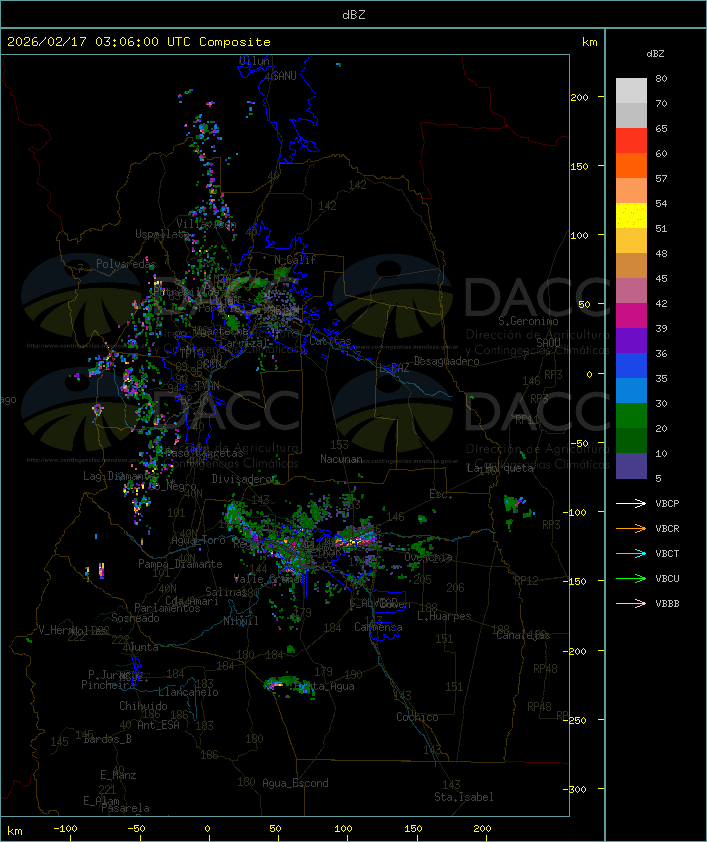Click the 'VBCU' legend label
The image size is (707, 842).
tap(667, 578)
